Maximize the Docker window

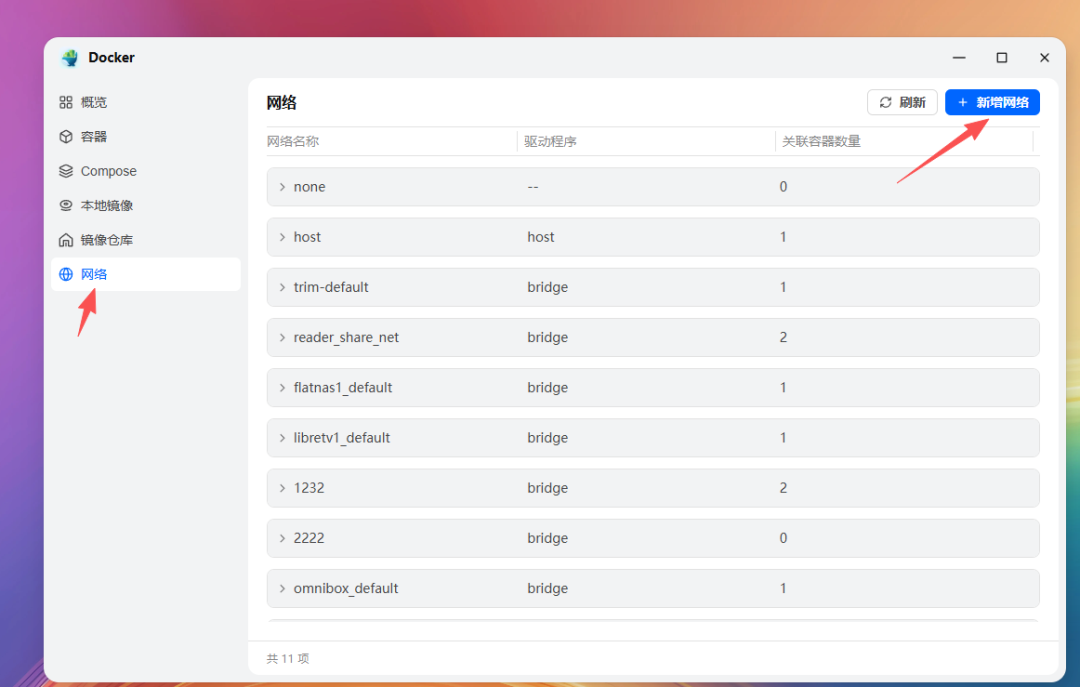coord(1001,58)
